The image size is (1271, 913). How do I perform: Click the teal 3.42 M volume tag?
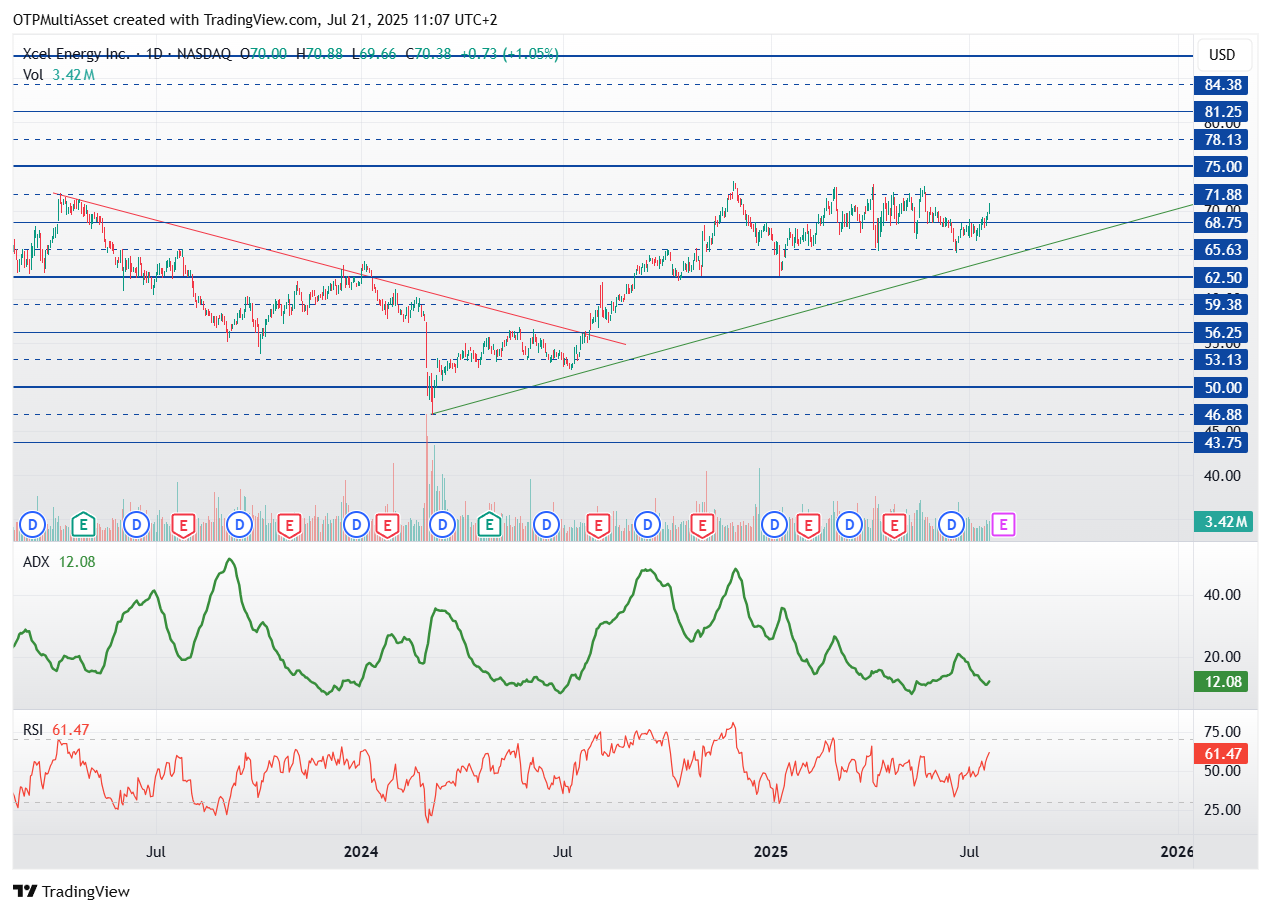(x=1225, y=522)
